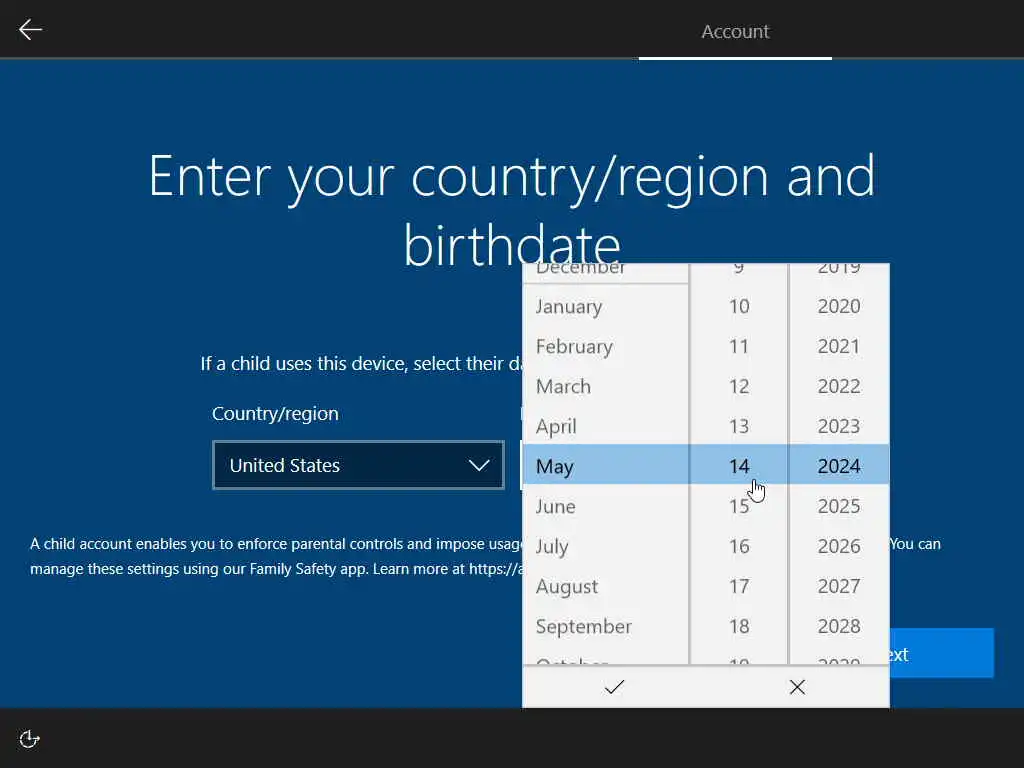This screenshot has width=1024, height=768.
Task: Pick day 15 in the day column
Action: tap(739, 506)
